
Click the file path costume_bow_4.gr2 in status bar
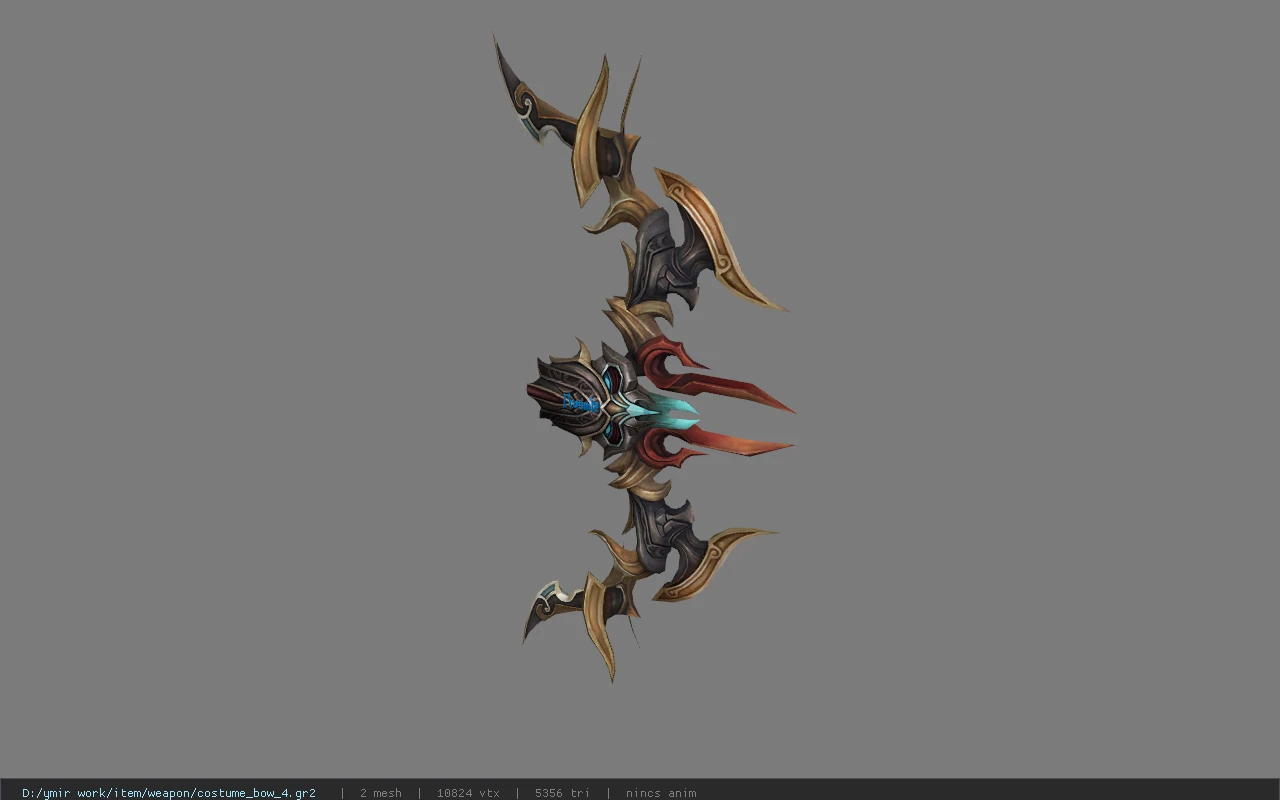169,793
